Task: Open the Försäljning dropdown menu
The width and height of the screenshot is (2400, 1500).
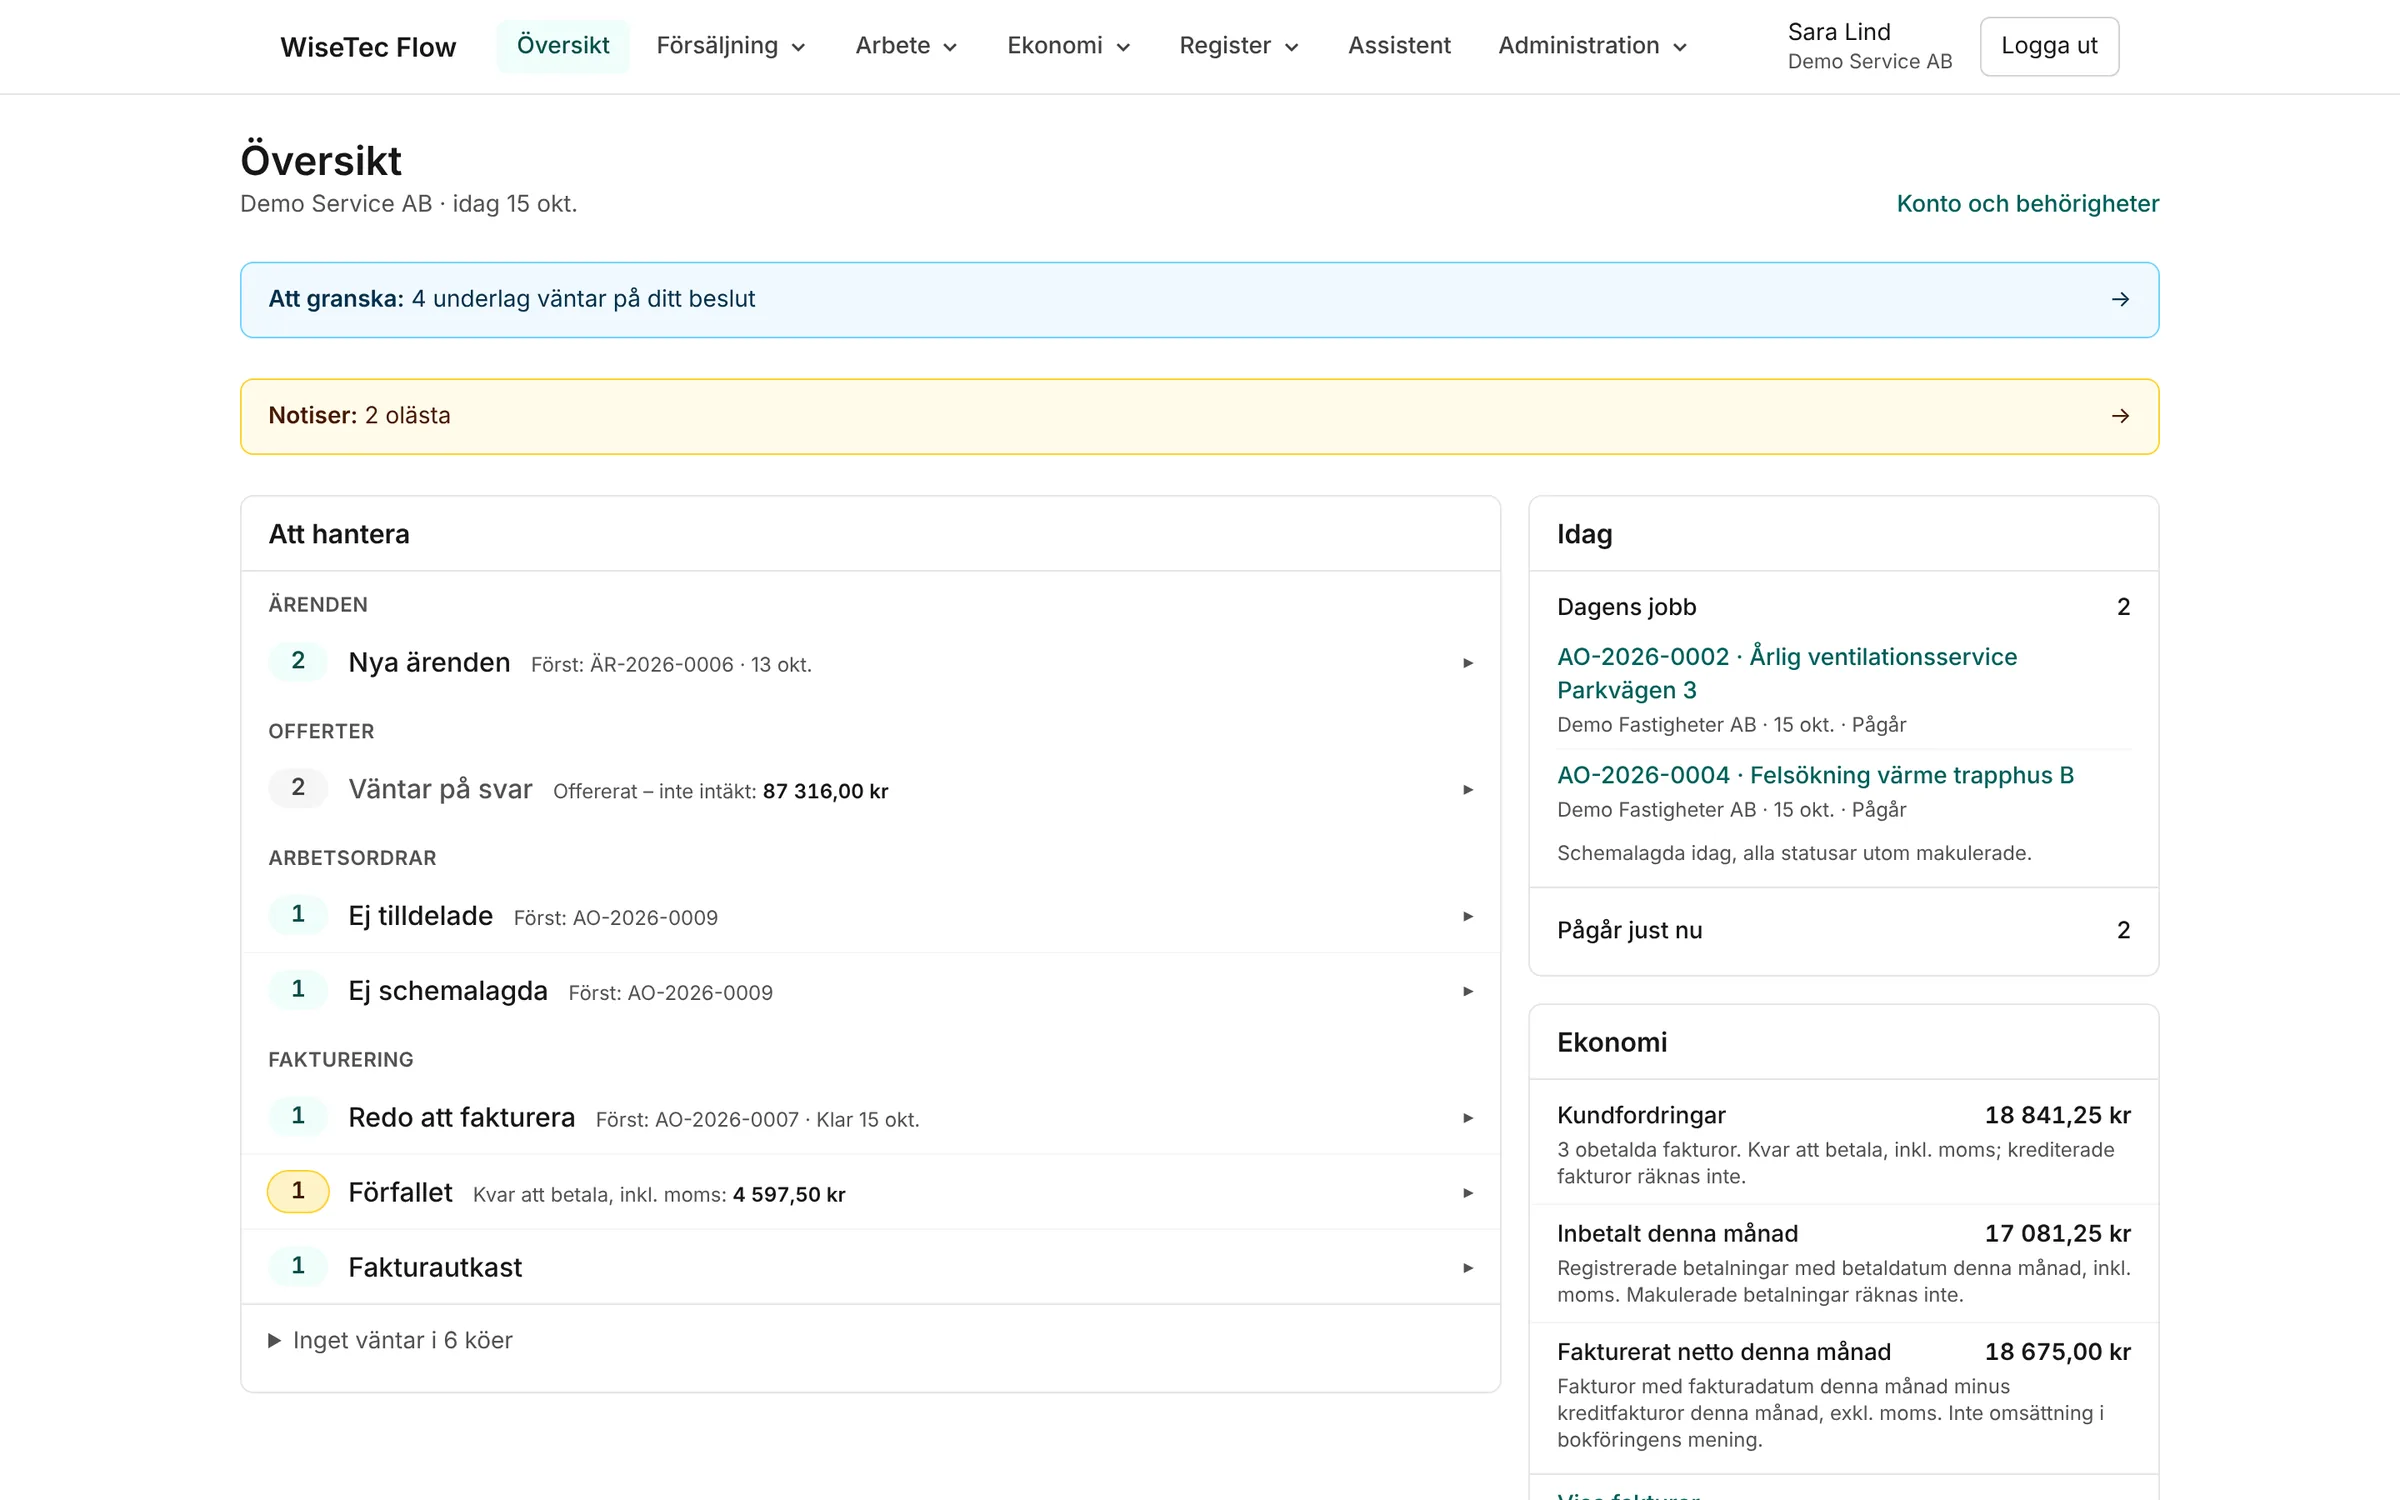Action: 731,46
